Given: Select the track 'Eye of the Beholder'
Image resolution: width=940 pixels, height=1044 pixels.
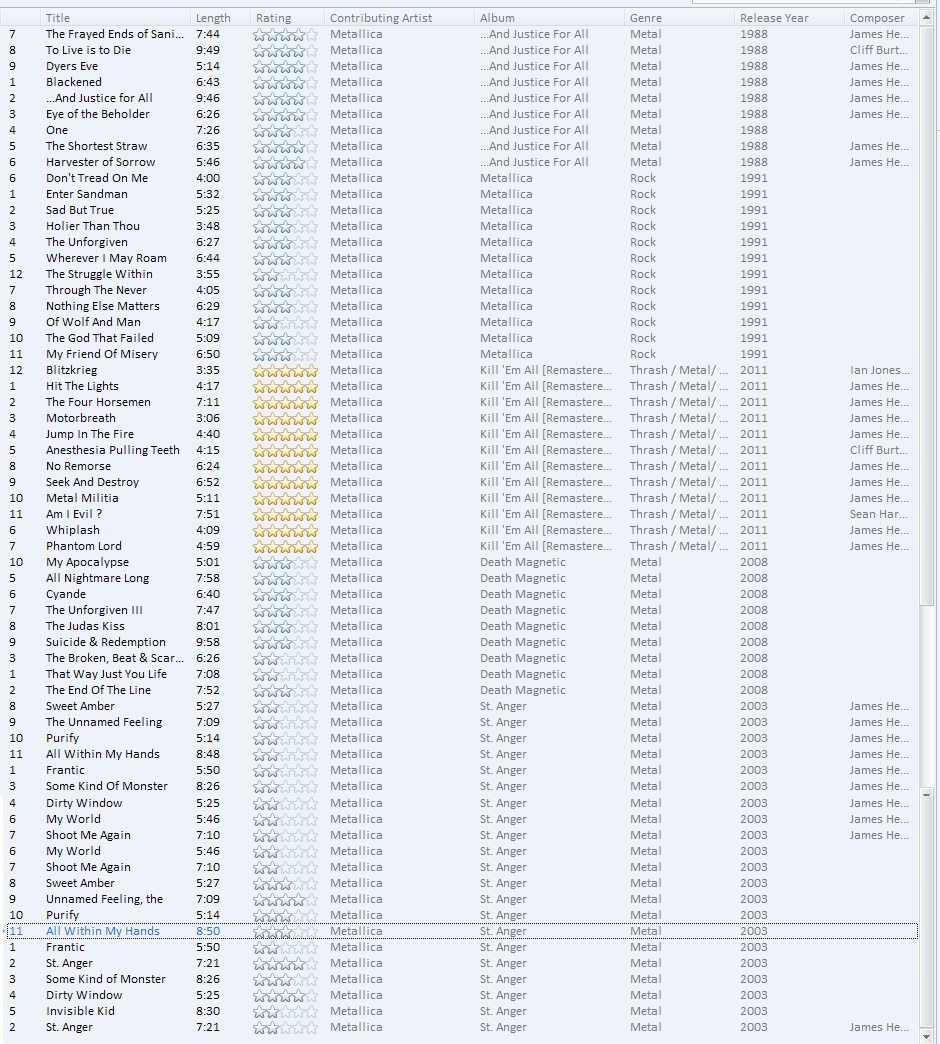Looking at the screenshot, I should click(x=98, y=114).
